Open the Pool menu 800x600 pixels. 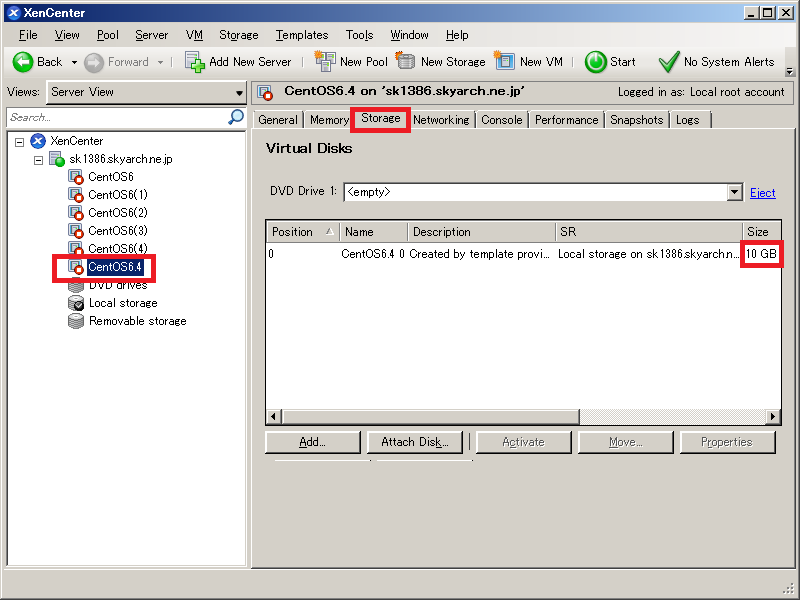(x=108, y=35)
